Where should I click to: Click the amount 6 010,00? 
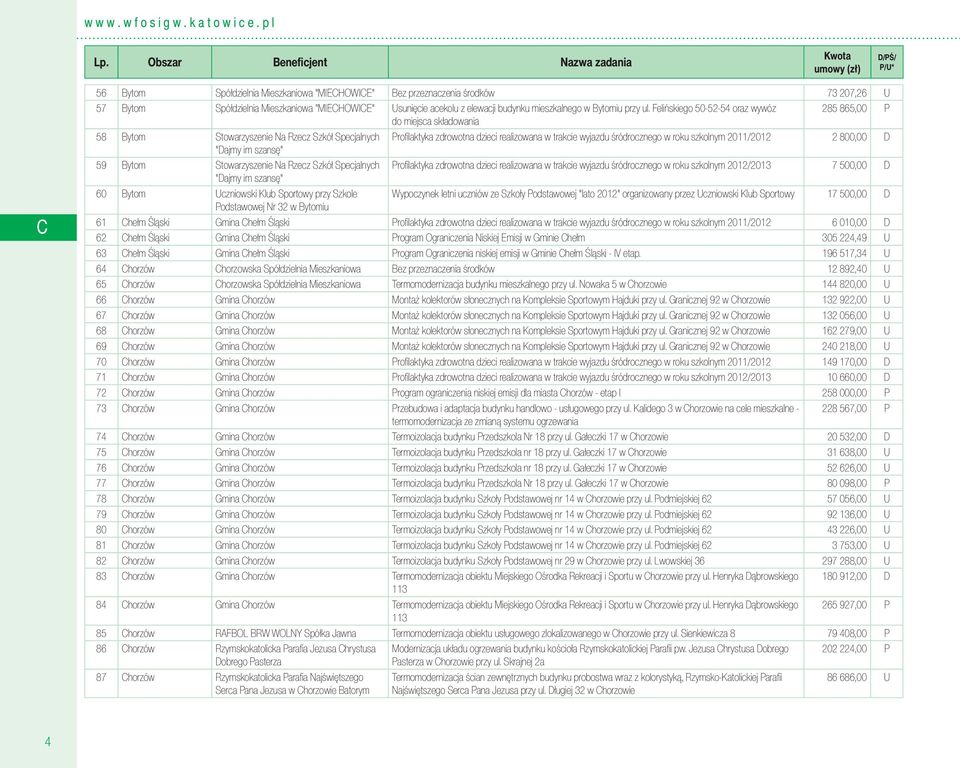click(849, 222)
